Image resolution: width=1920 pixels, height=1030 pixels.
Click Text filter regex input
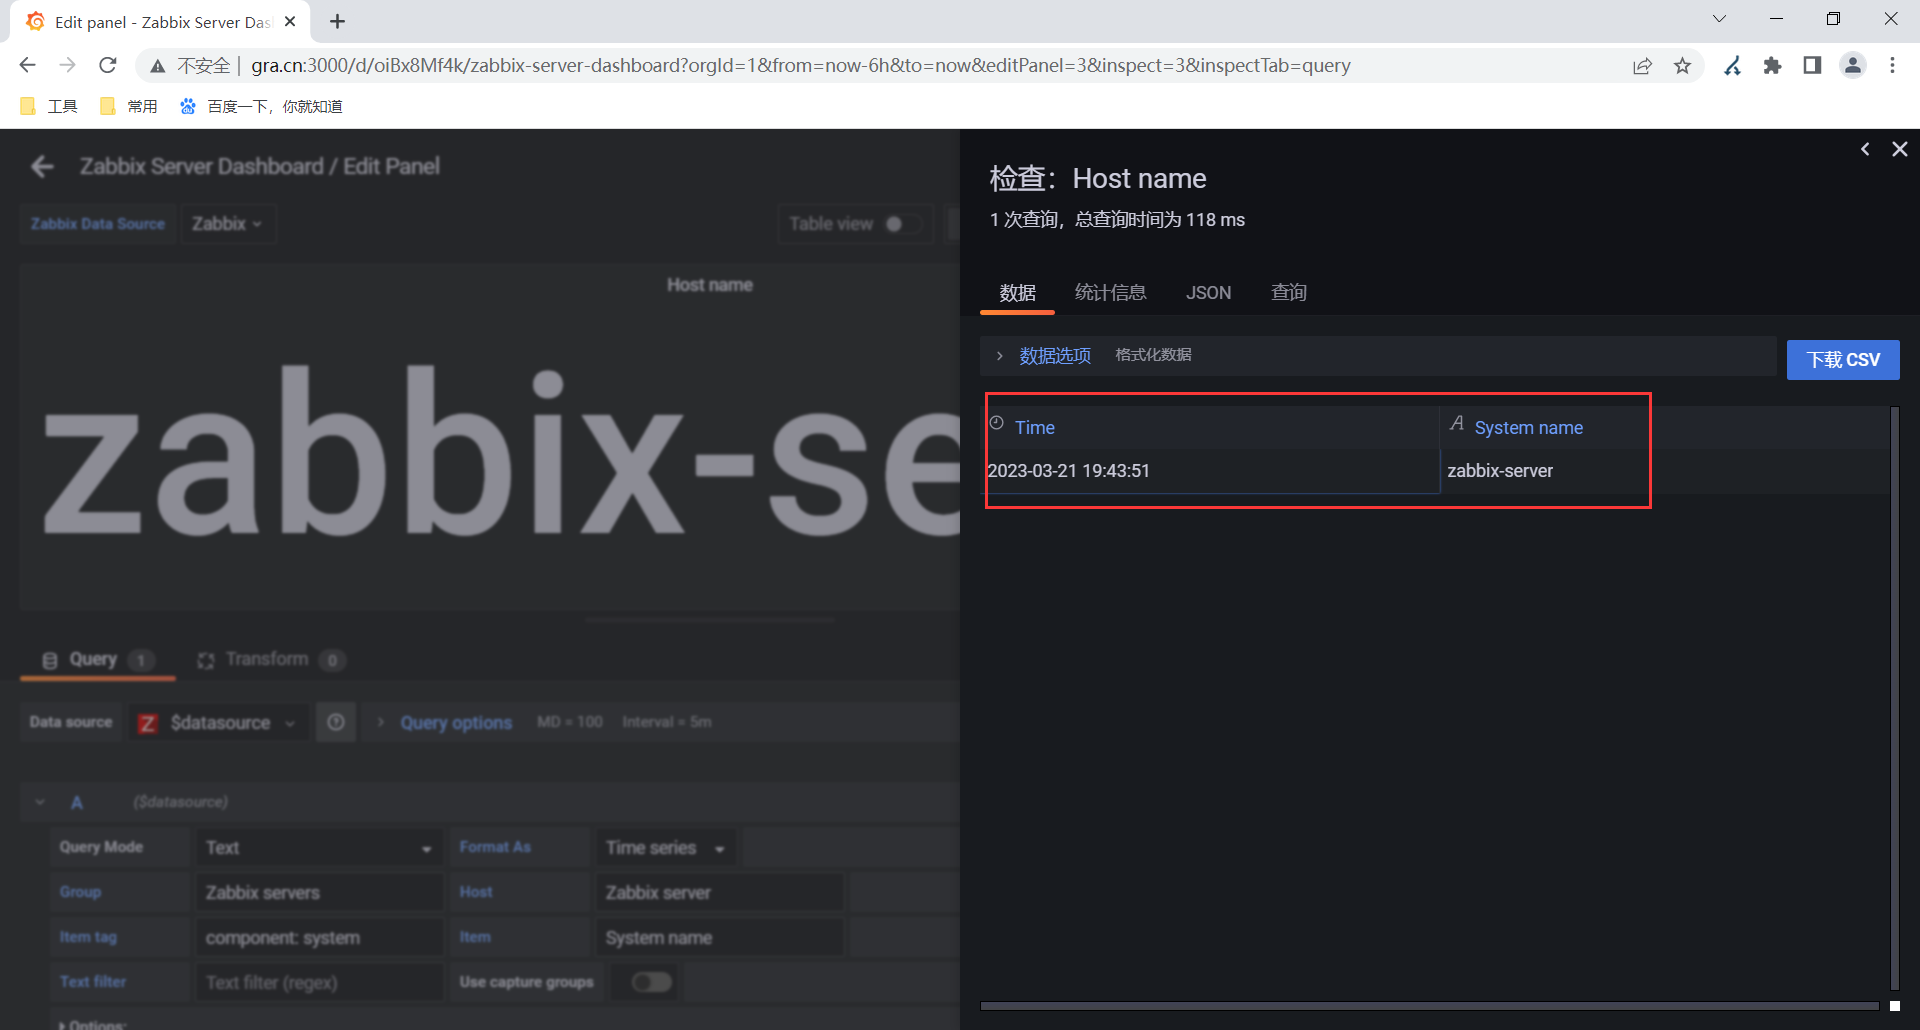pos(319,983)
